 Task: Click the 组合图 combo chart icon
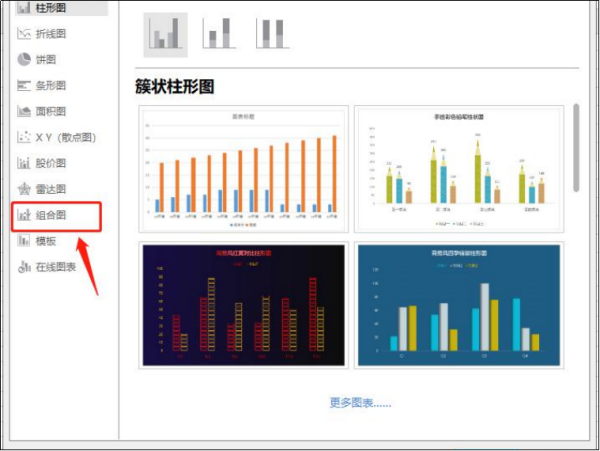pyautogui.click(x=24, y=215)
